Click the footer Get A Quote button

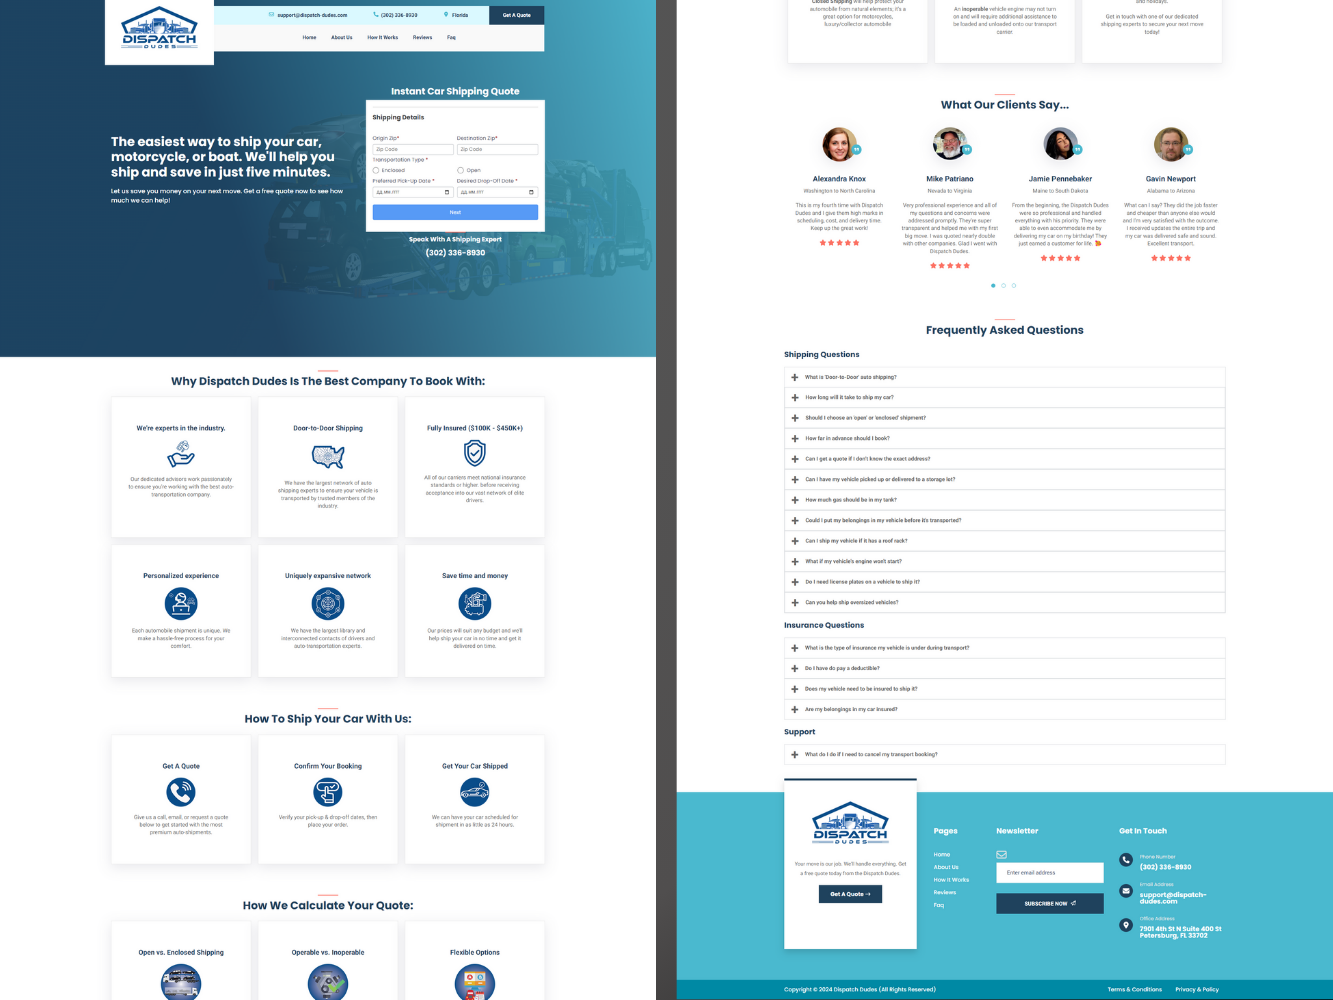tap(850, 894)
